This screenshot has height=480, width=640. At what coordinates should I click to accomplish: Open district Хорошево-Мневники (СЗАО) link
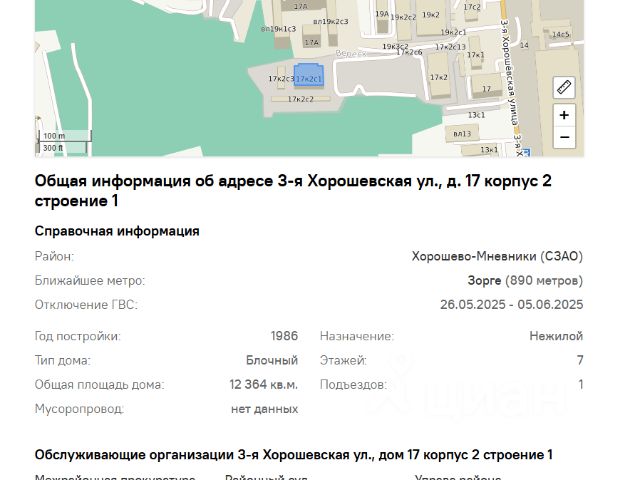coord(497,256)
